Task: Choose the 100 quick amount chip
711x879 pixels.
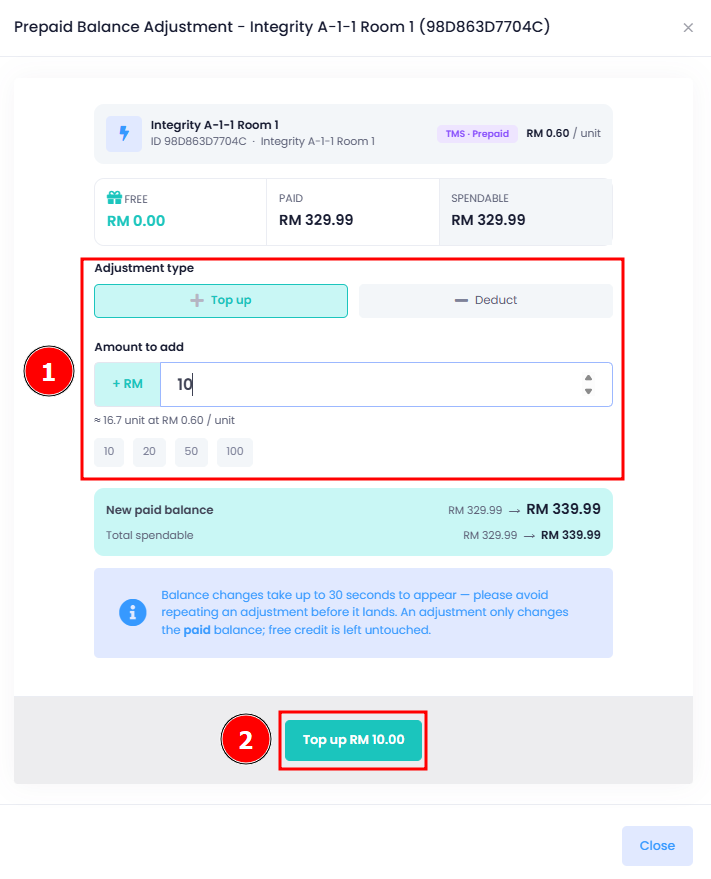Action: (235, 452)
